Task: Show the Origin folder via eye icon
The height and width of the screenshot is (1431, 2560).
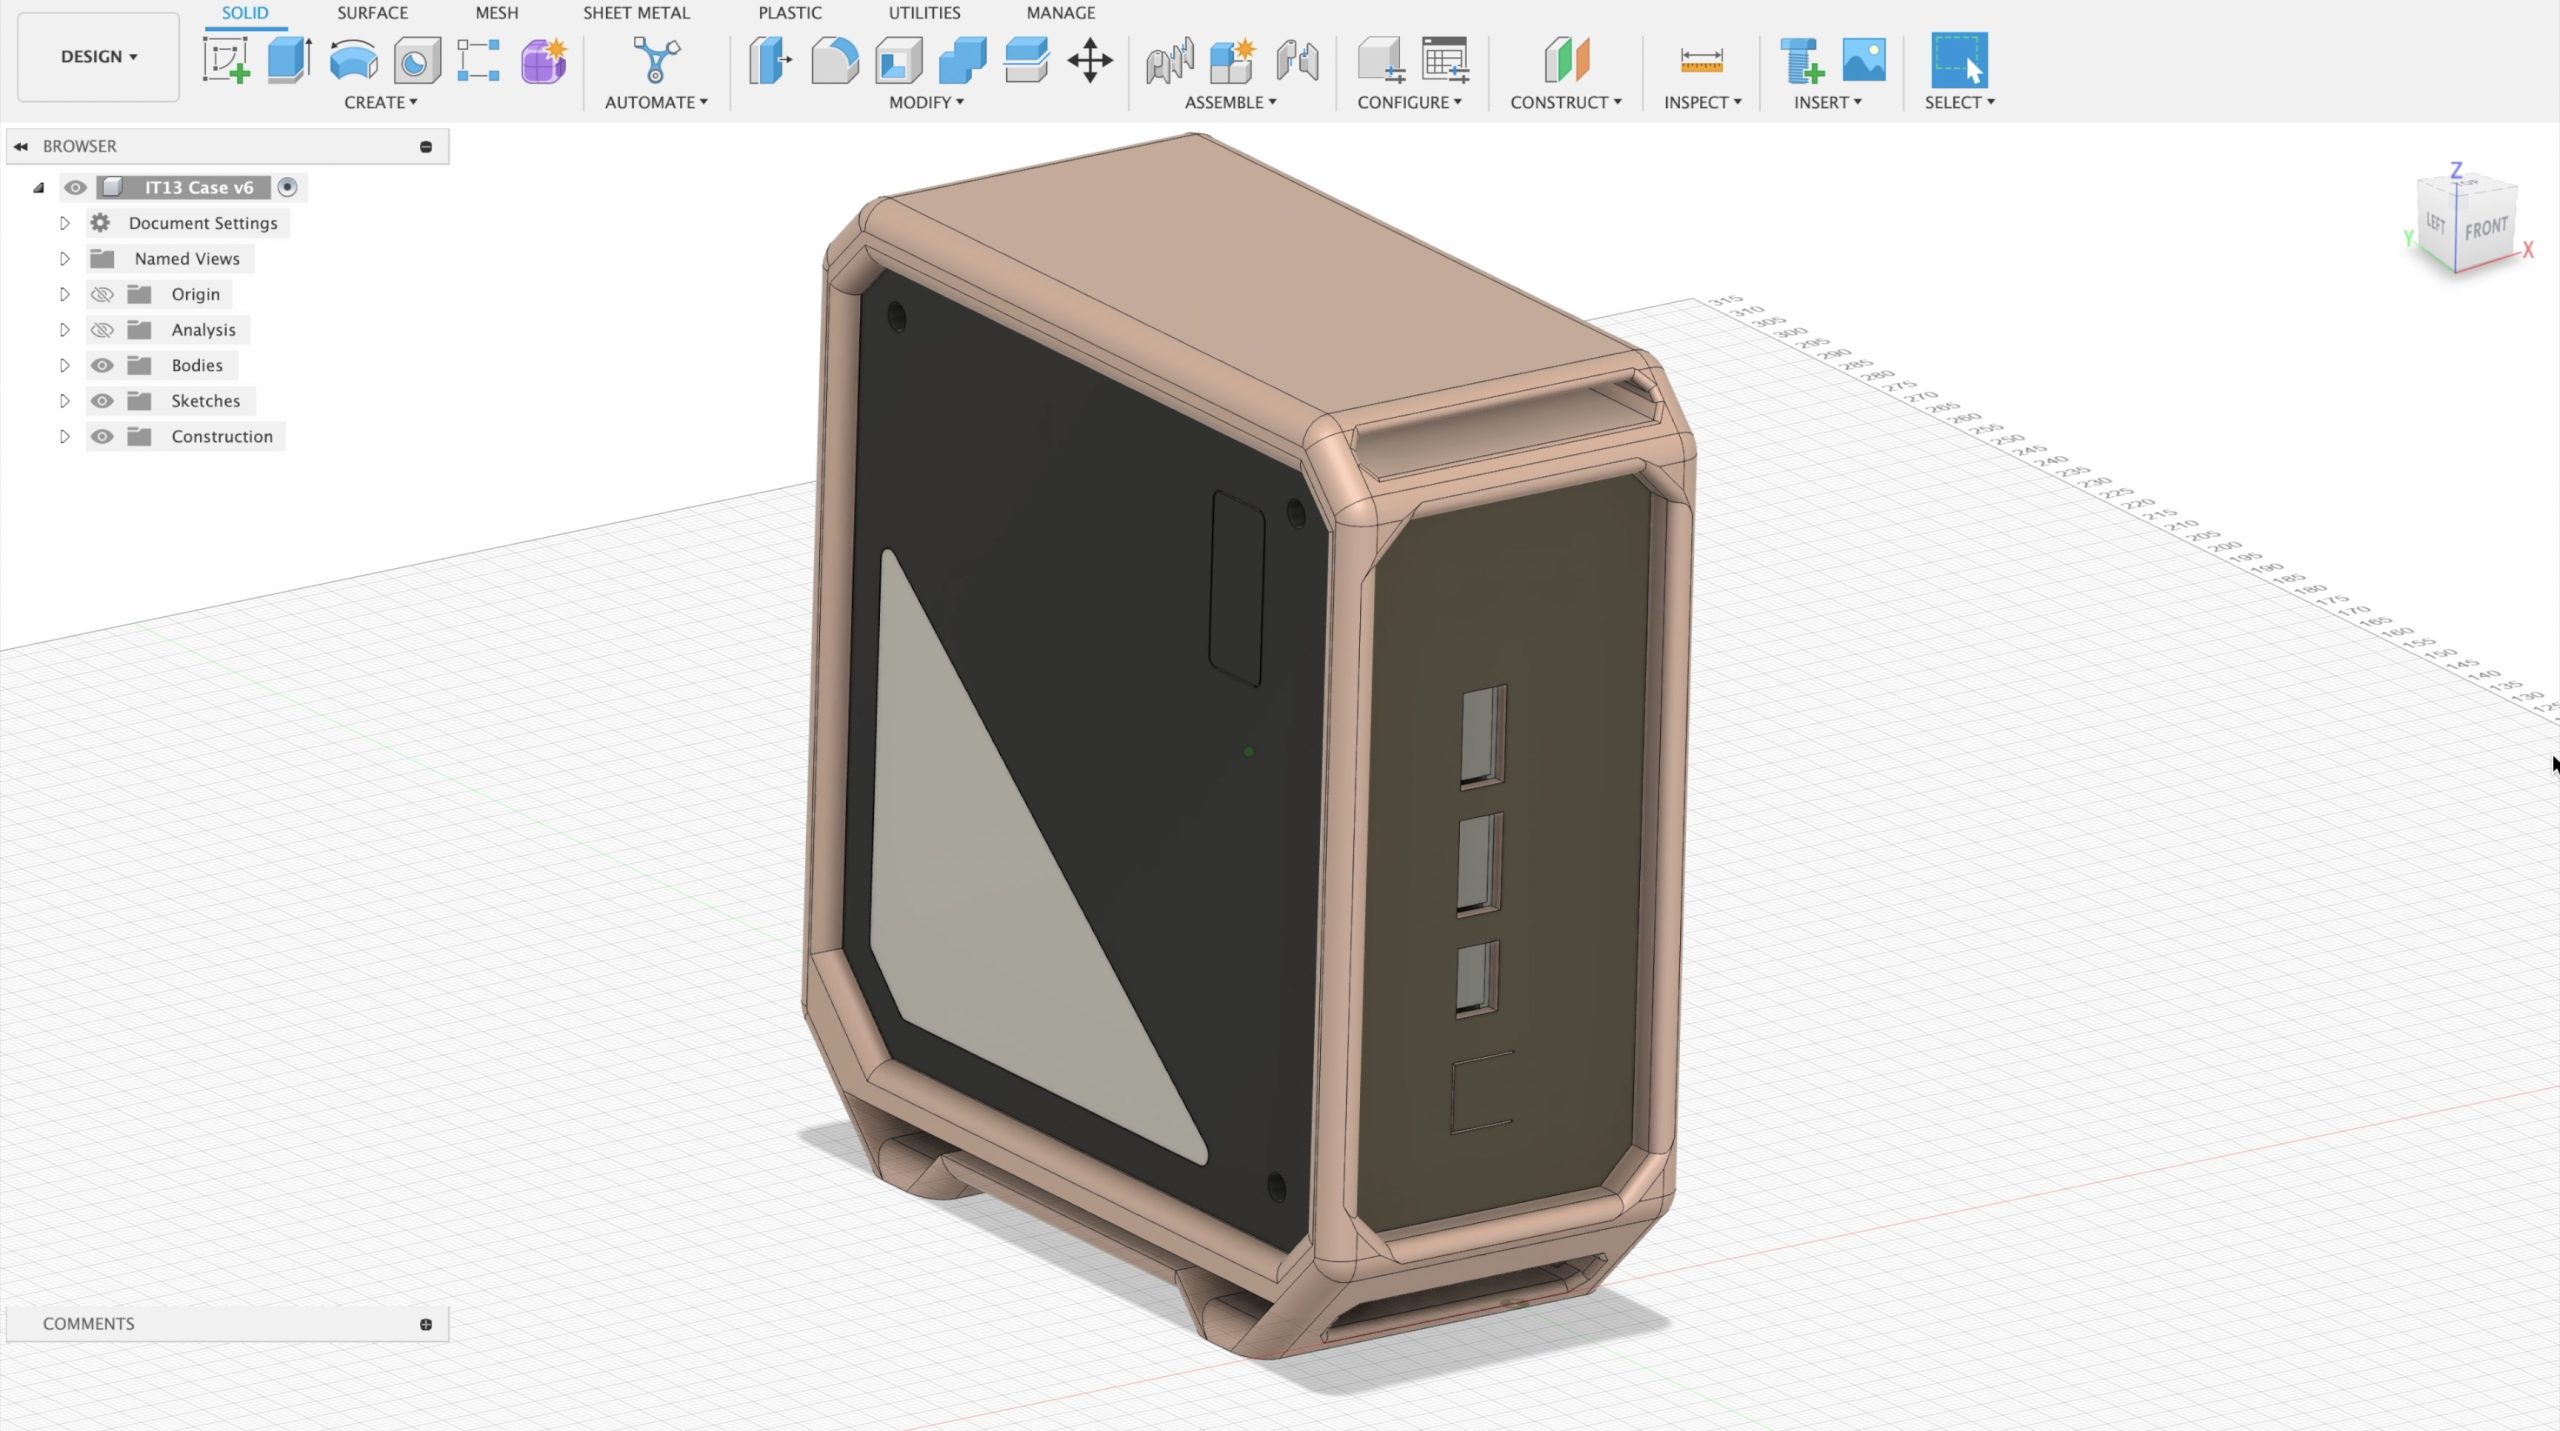Action: point(102,295)
